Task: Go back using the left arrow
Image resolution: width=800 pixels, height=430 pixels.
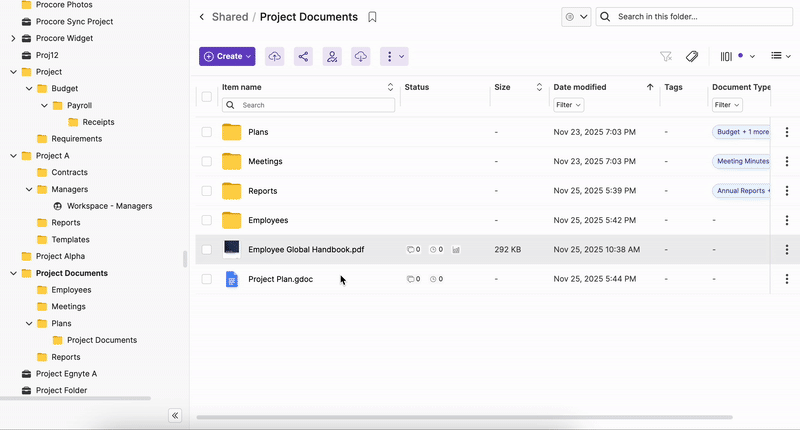Action: click(x=202, y=17)
